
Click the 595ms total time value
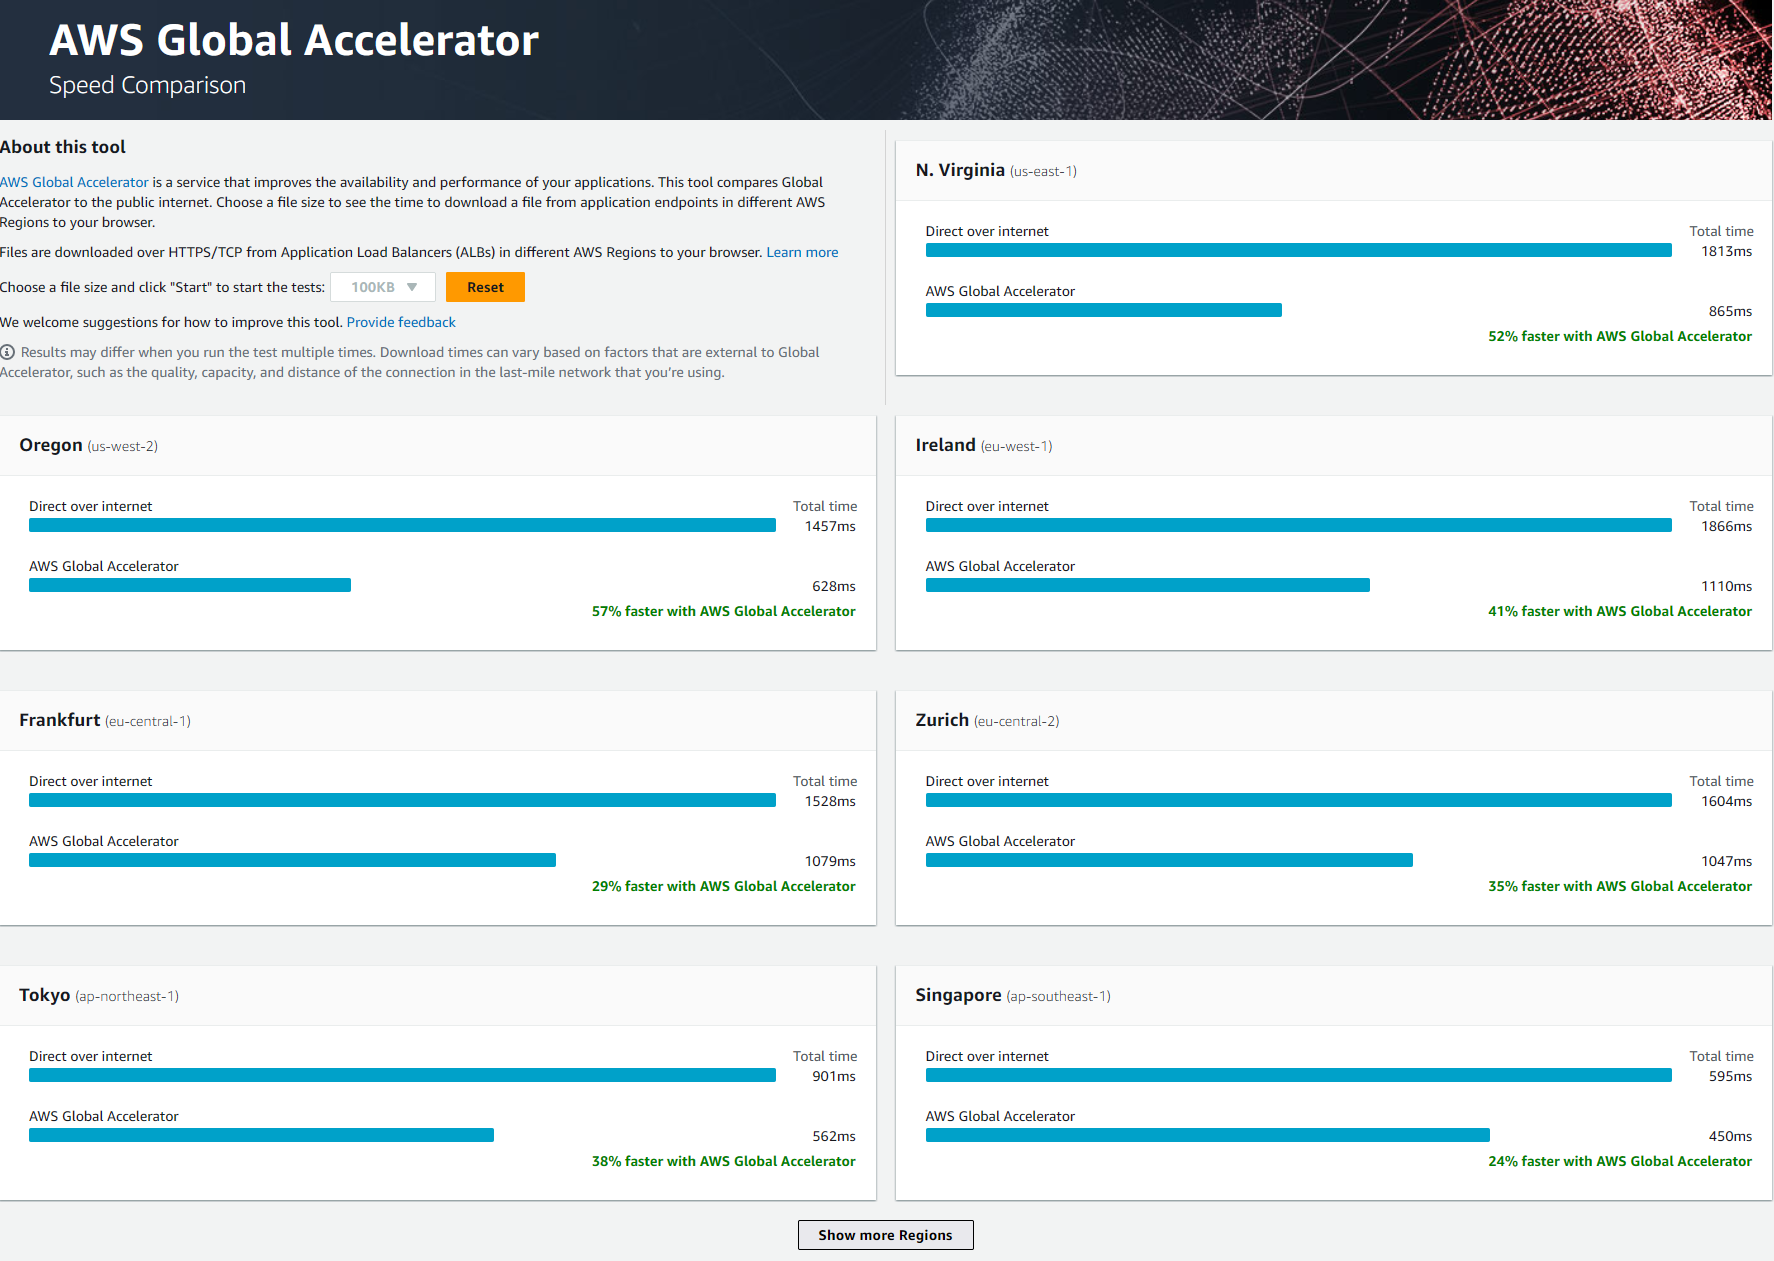coord(1731,1076)
